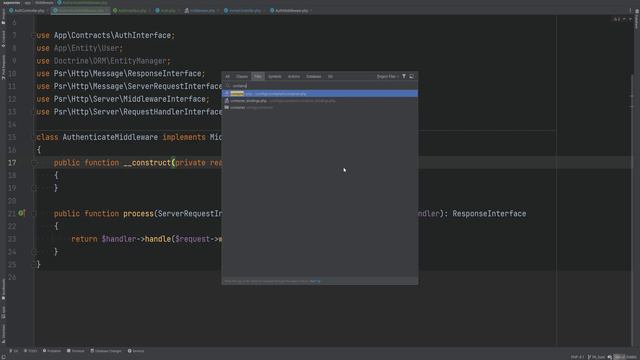This screenshot has height=360, width=640.
Task: Select the Files tab in the search popup
Action: [x=258, y=76]
